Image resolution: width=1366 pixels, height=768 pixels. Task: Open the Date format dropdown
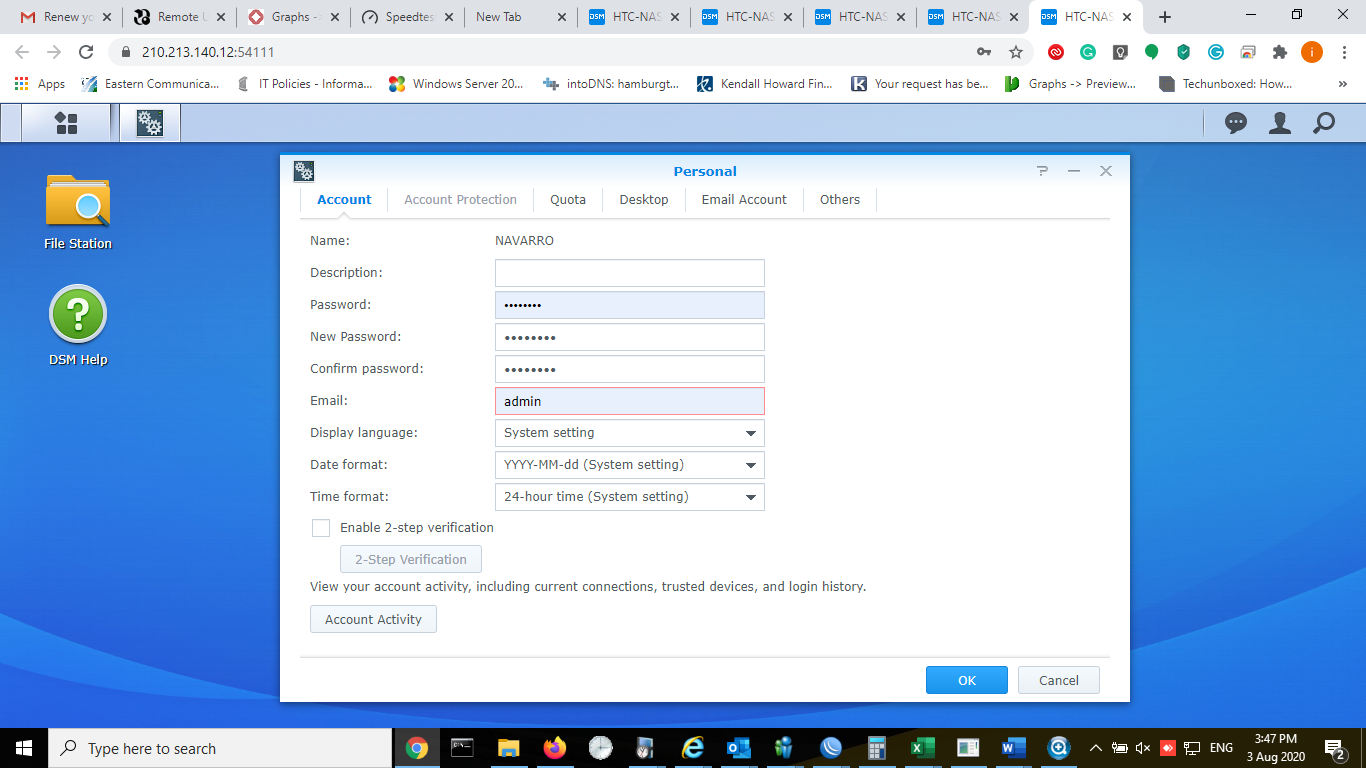(630, 465)
